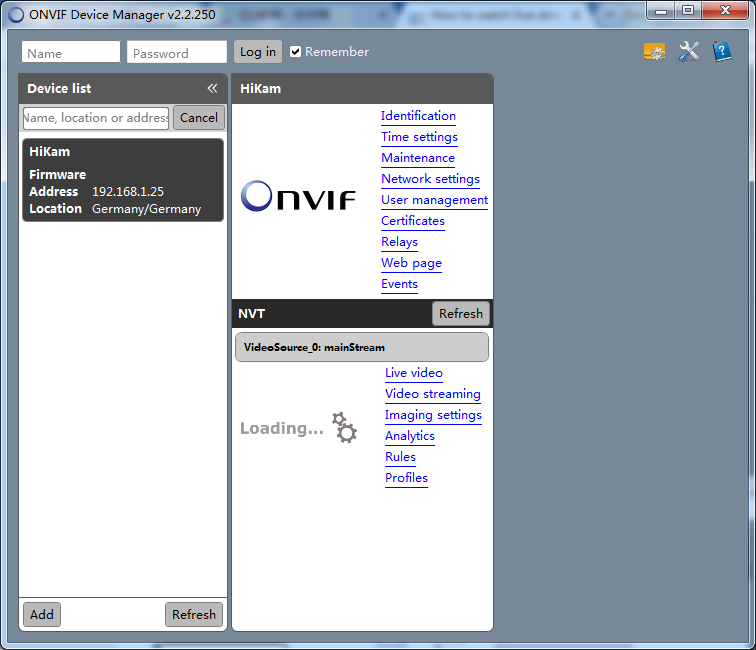This screenshot has width=756, height=650.
Task: Open the Identification link
Action: pyautogui.click(x=418, y=116)
